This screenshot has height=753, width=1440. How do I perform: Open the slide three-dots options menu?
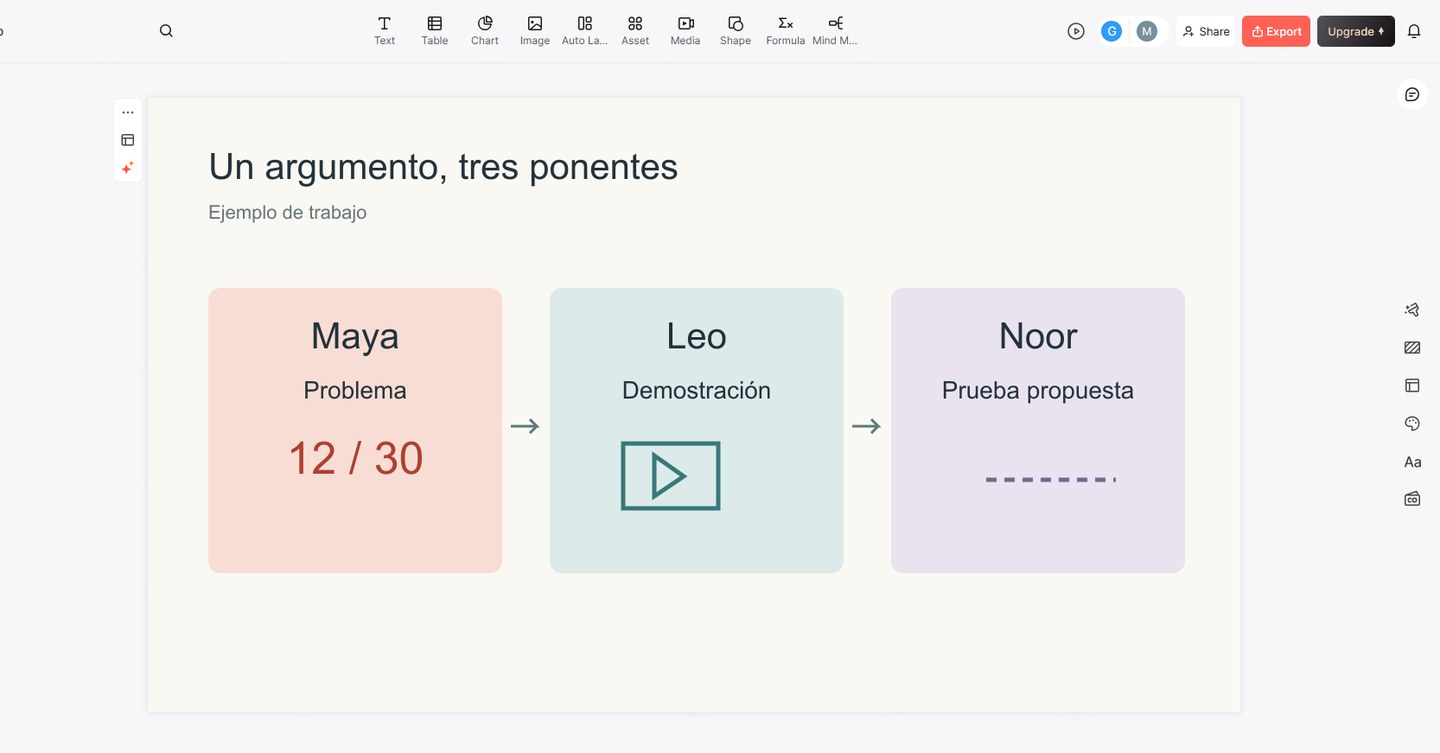pos(128,112)
